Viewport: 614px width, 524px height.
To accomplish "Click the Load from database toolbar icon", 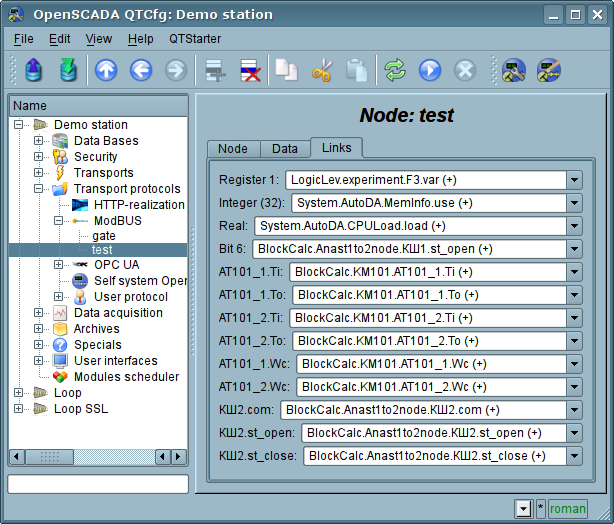I will (x=34, y=71).
